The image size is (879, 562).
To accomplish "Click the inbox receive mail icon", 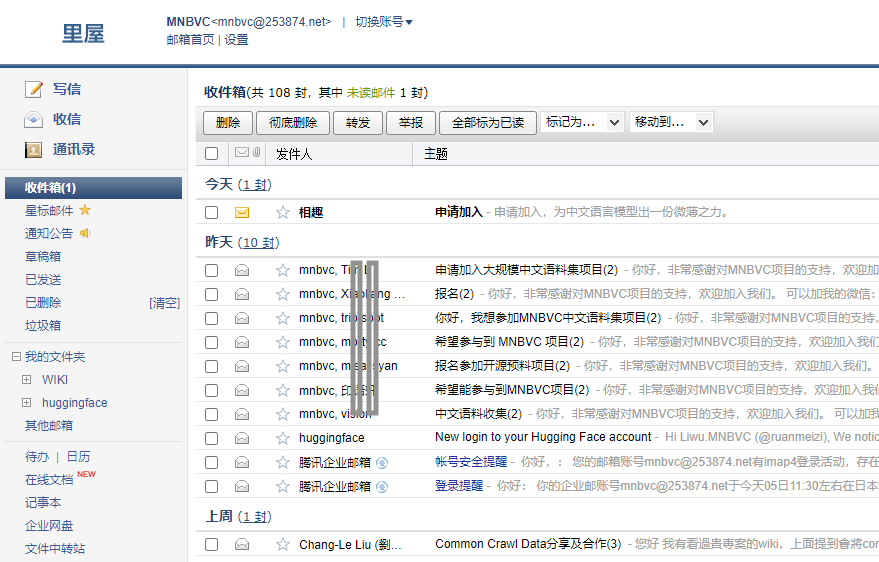I will tap(34, 119).
